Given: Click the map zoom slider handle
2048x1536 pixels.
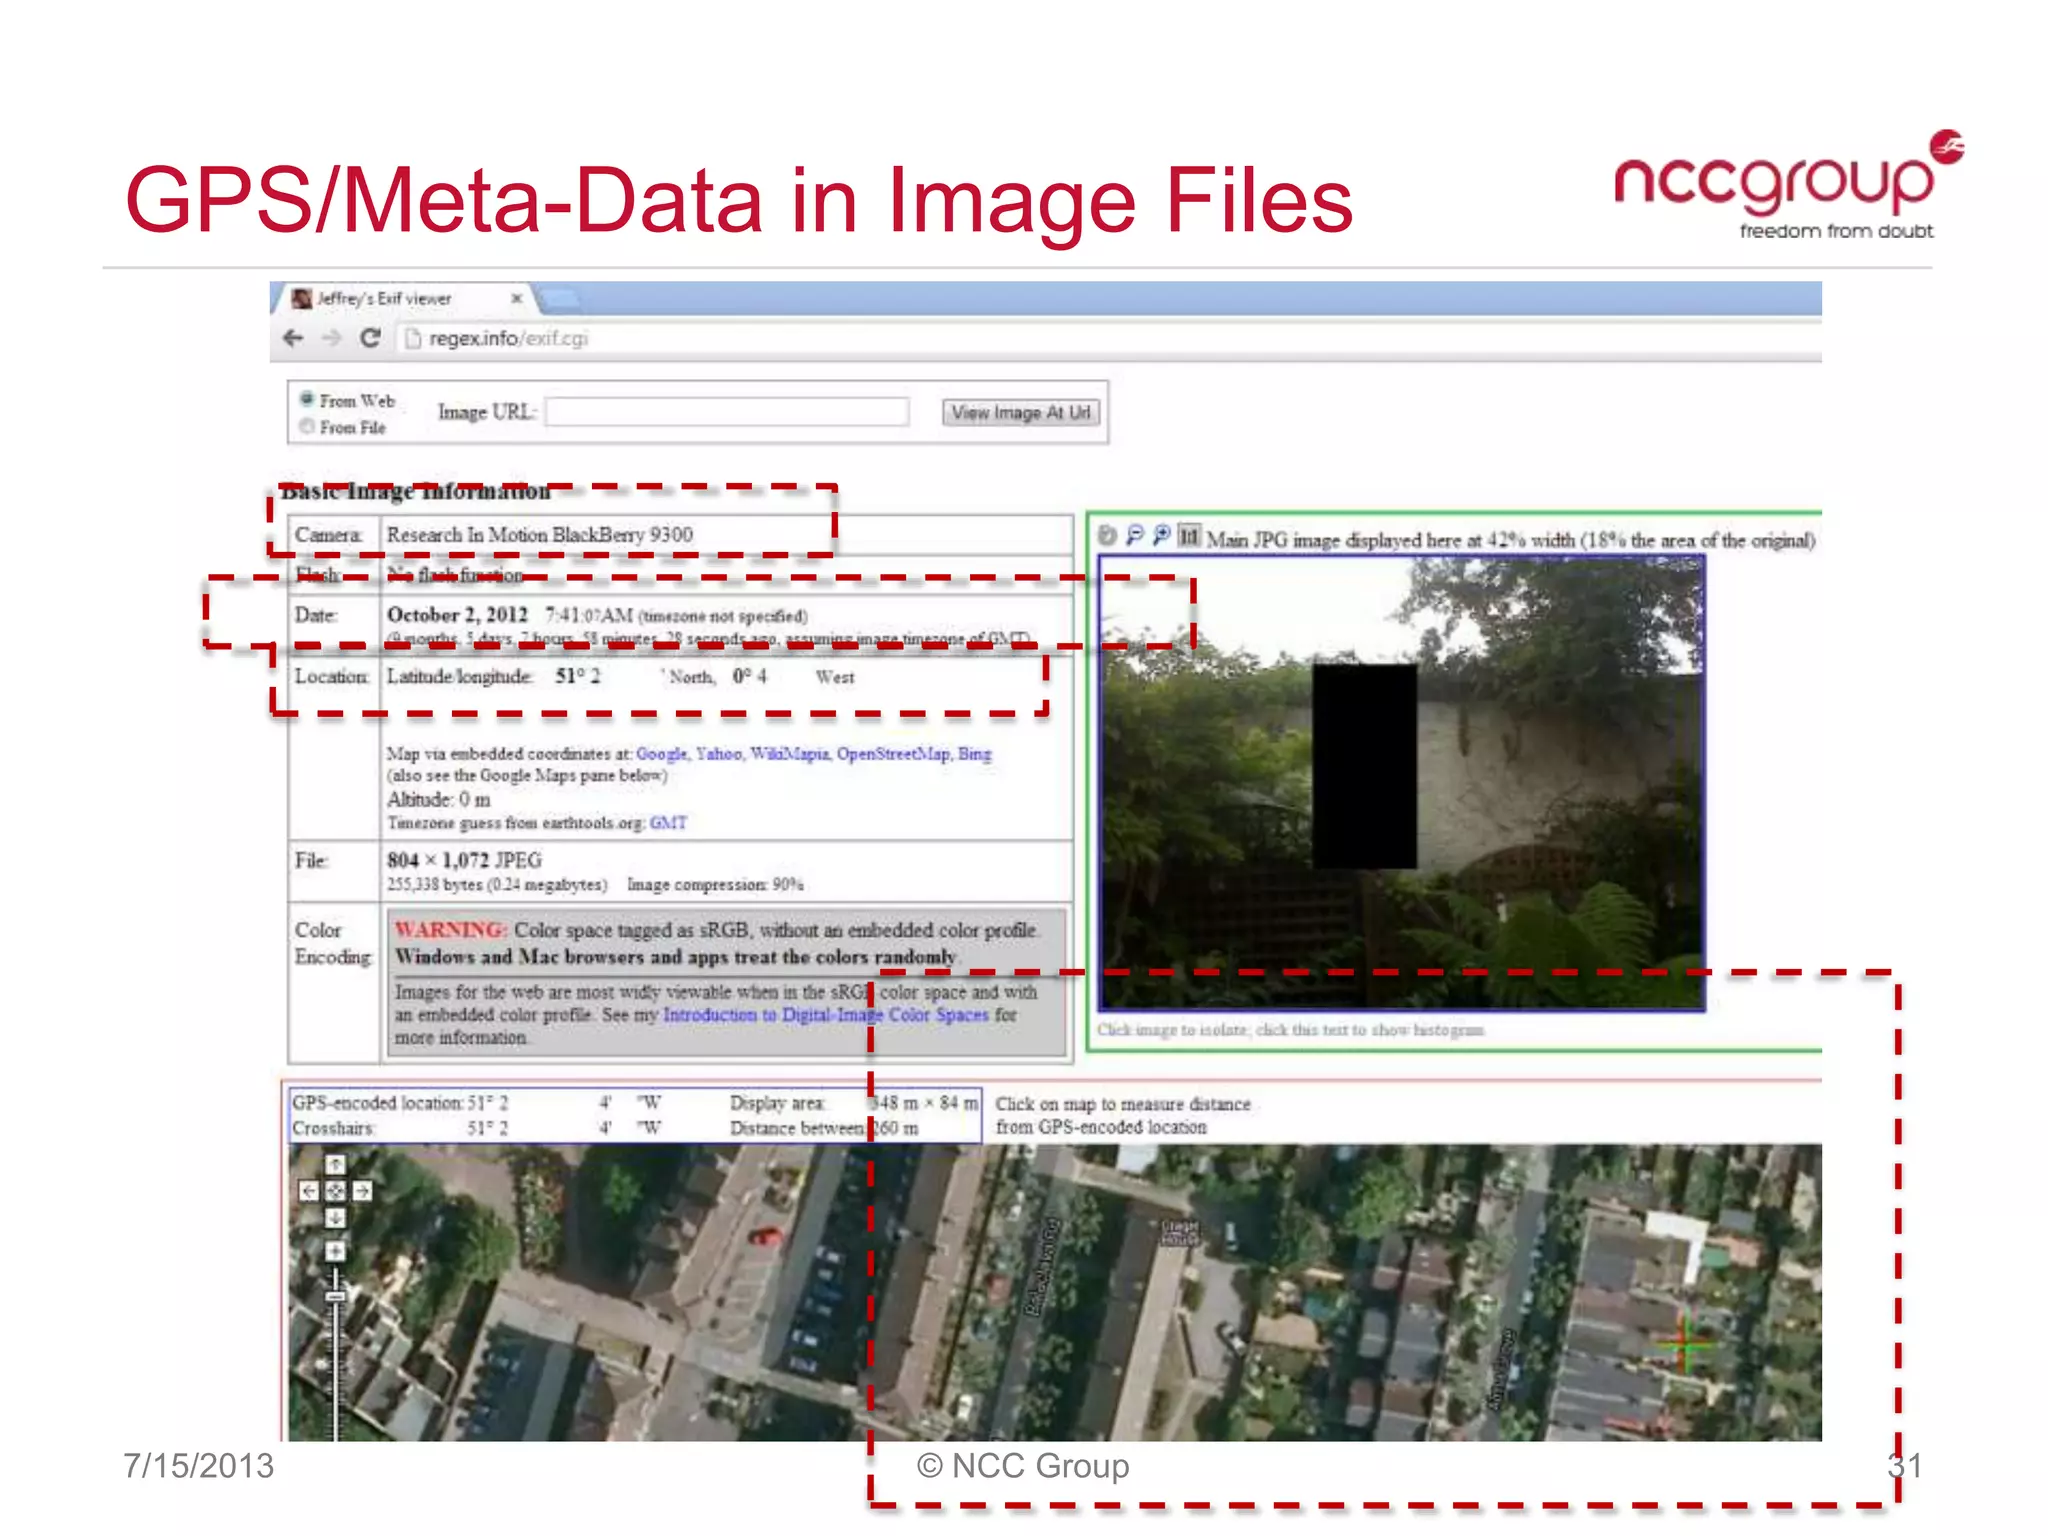Looking at the screenshot, I should click(335, 1297).
